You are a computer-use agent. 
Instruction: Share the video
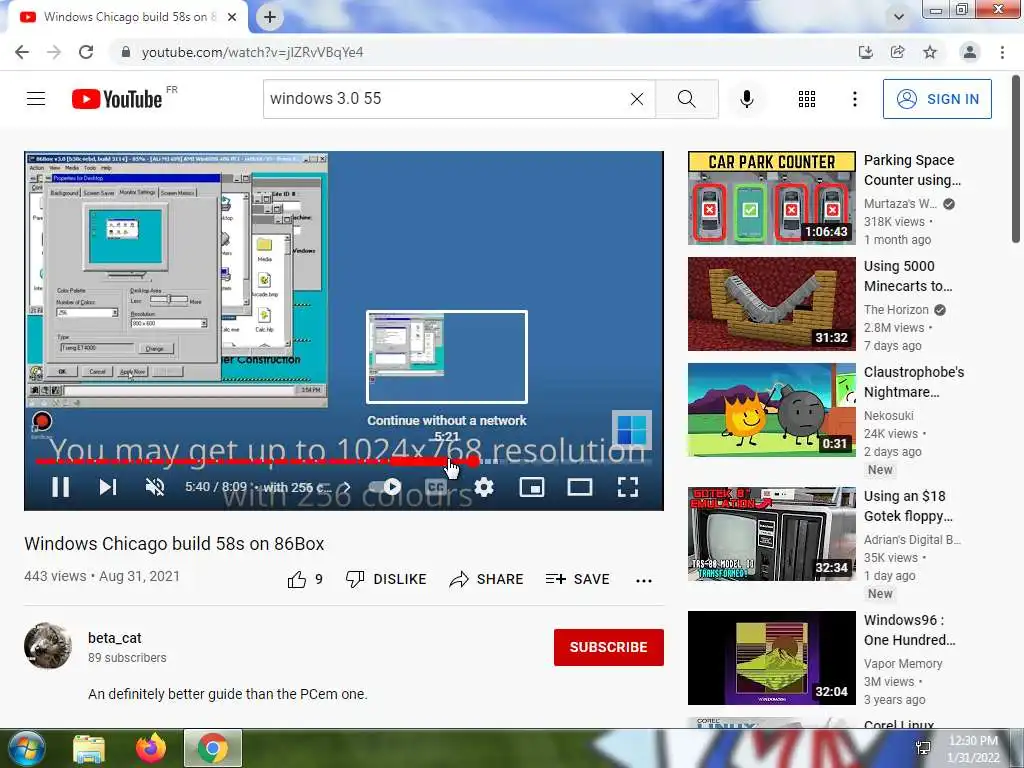coord(487,579)
